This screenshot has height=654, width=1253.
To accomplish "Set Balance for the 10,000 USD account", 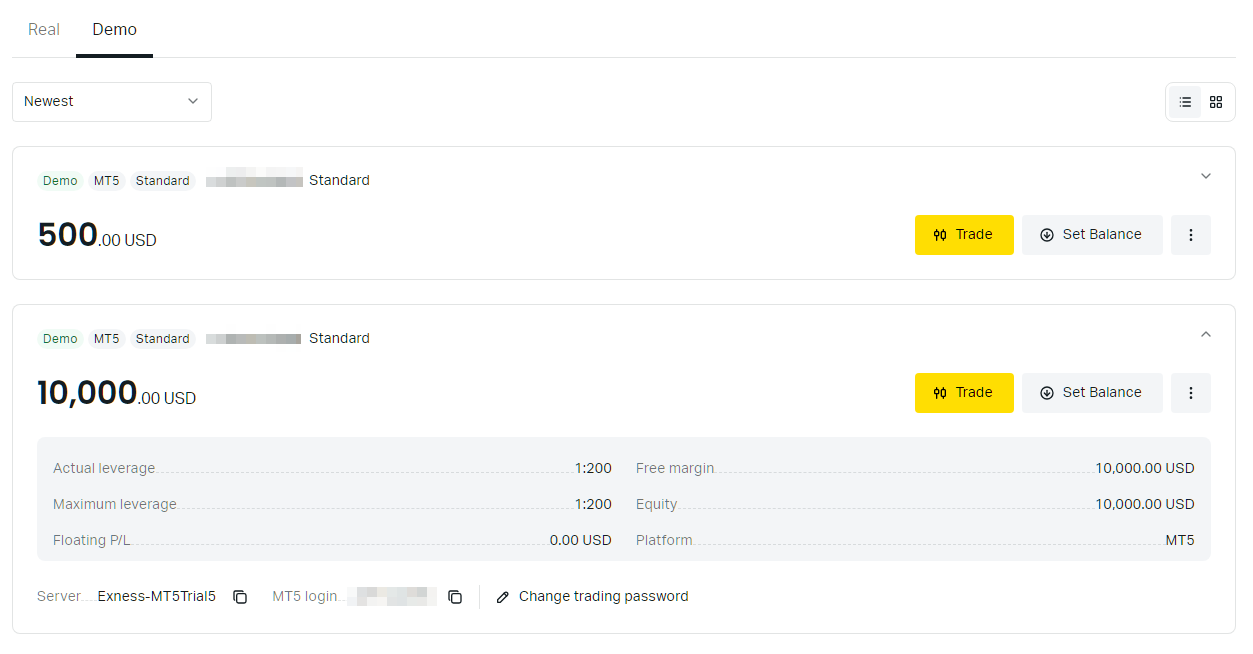I will click(1091, 393).
